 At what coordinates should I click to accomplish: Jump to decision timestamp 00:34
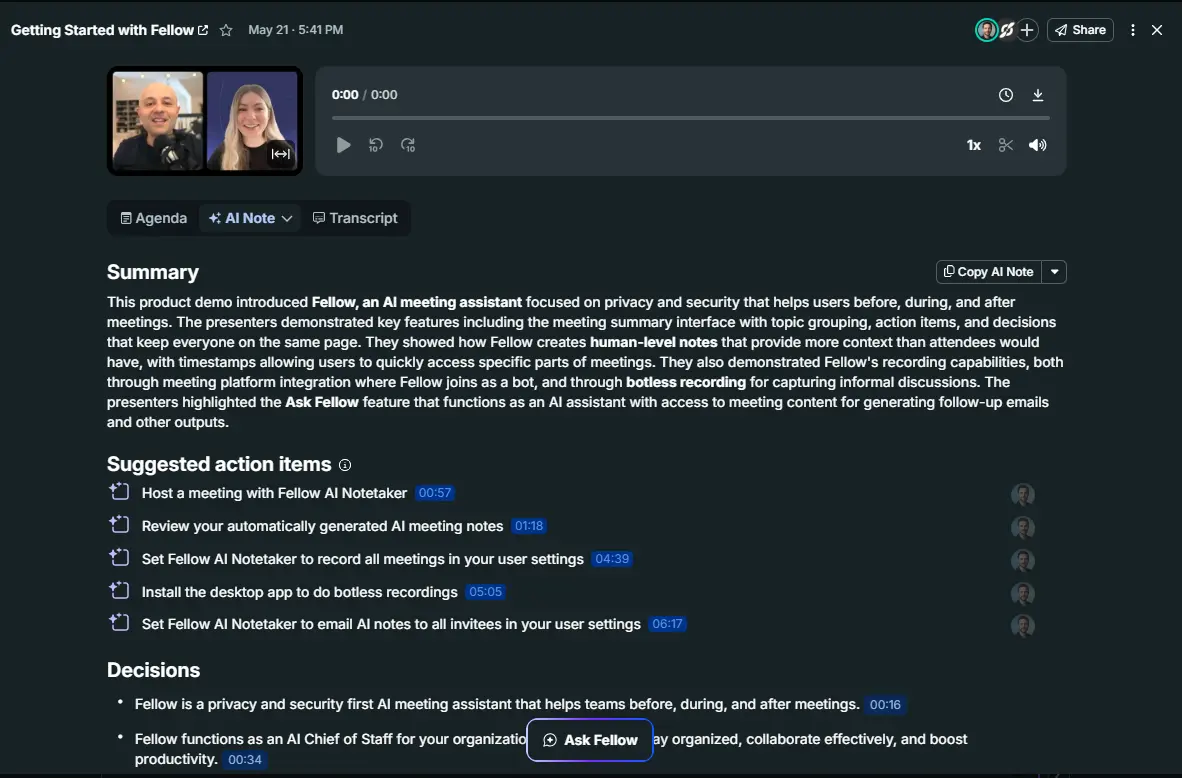pos(245,760)
